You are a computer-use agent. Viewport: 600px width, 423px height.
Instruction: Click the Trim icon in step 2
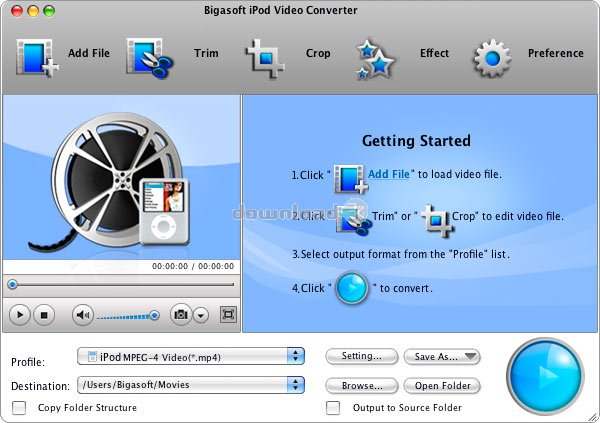pyautogui.click(x=354, y=220)
